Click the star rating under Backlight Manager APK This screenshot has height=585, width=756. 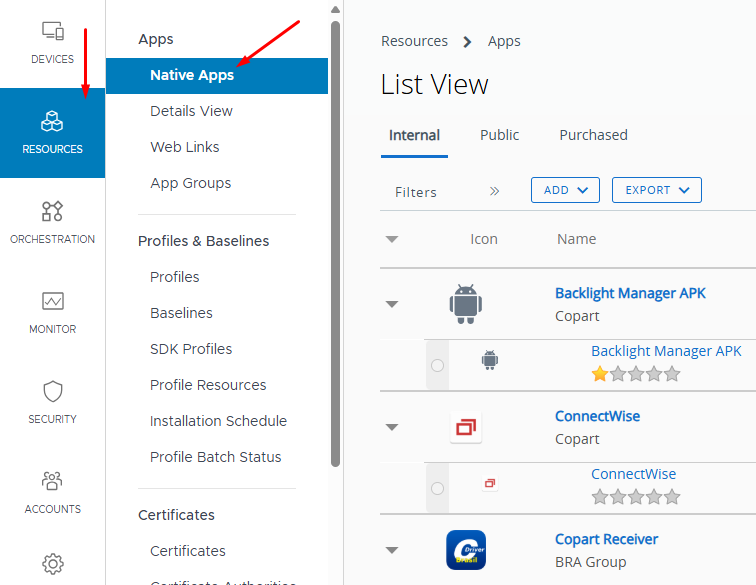click(x=636, y=374)
